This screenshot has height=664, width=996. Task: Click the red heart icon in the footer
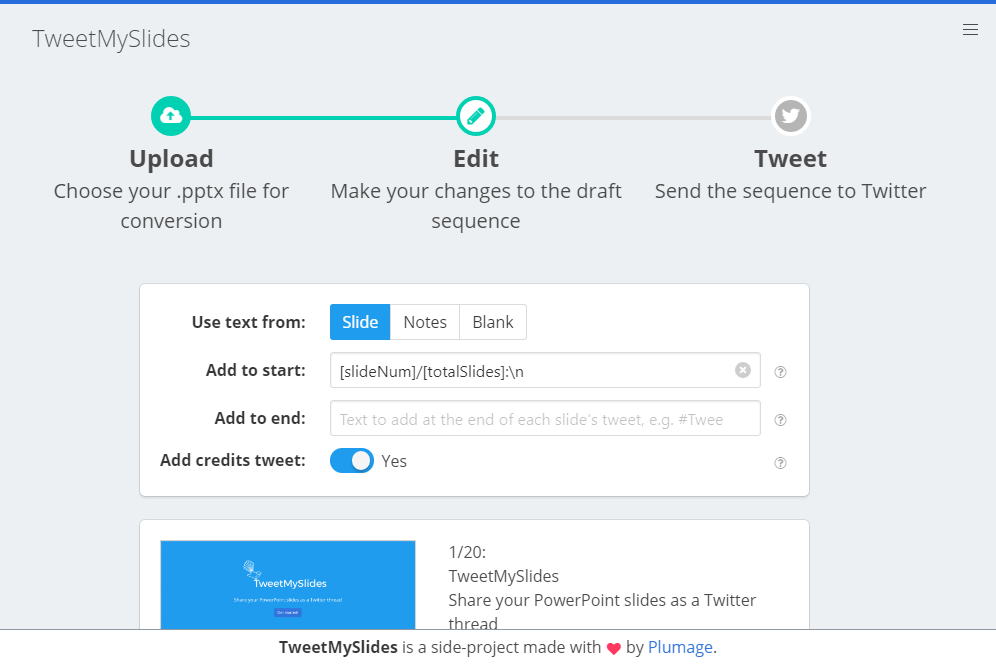613,648
